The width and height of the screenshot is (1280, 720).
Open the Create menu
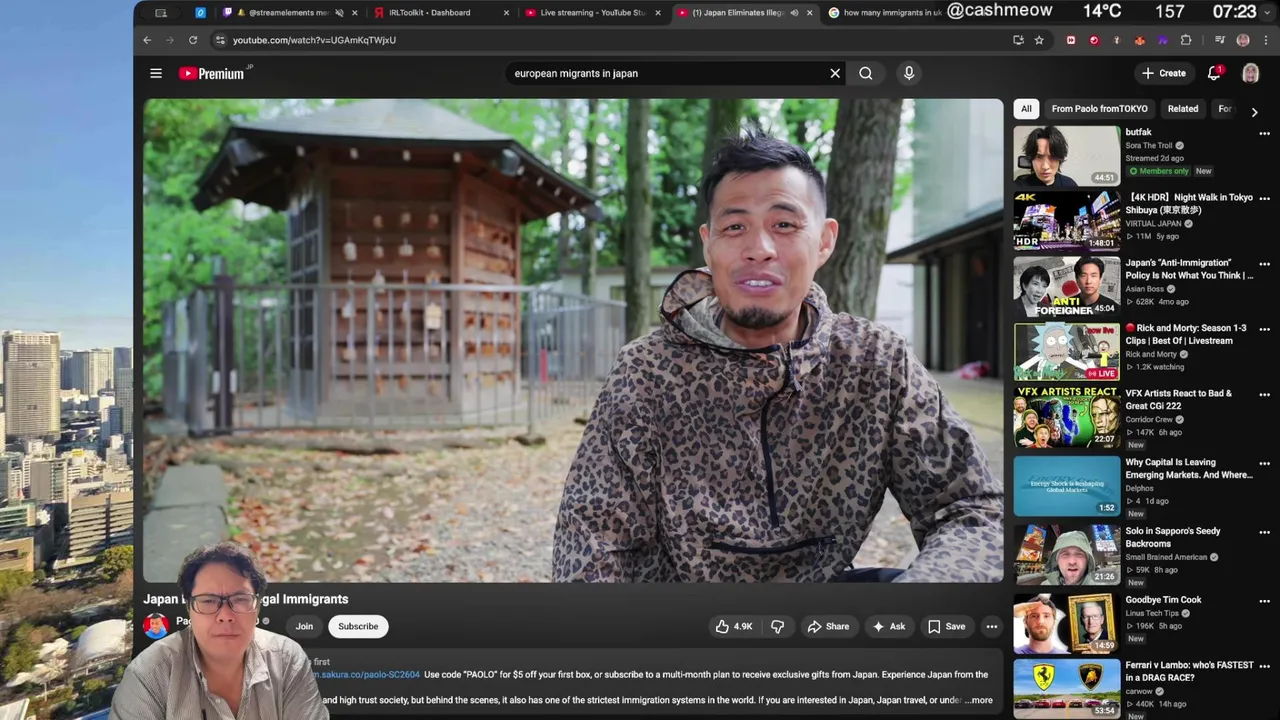click(x=1164, y=73)
